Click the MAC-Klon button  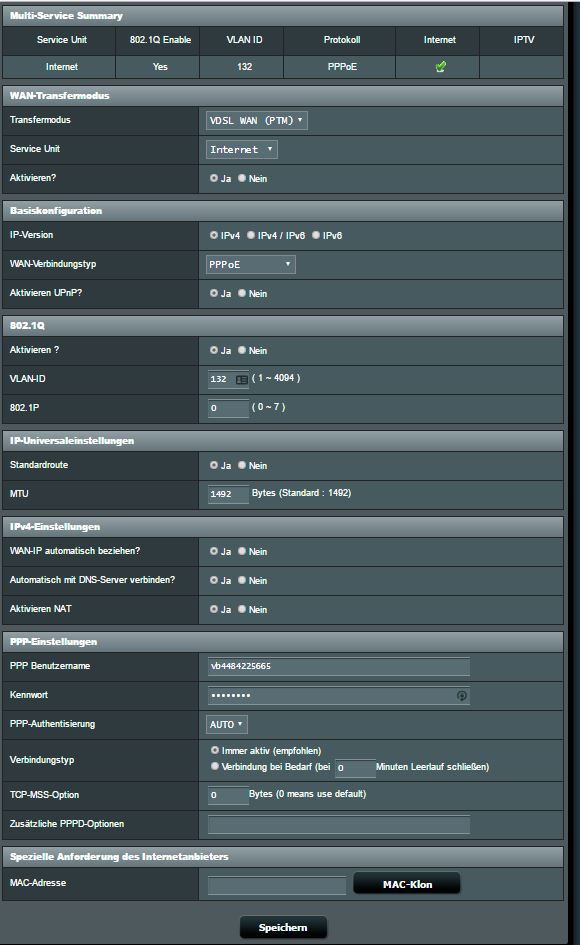pos(407,884)
